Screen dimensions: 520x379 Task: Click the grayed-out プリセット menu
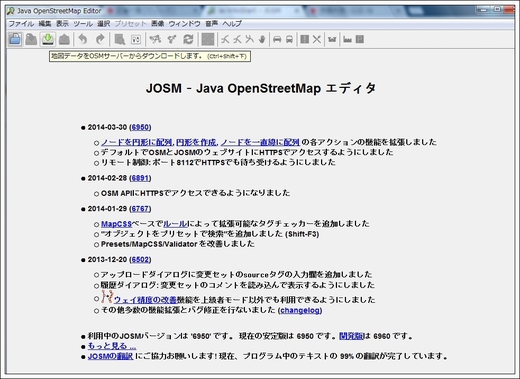[130, 24]
